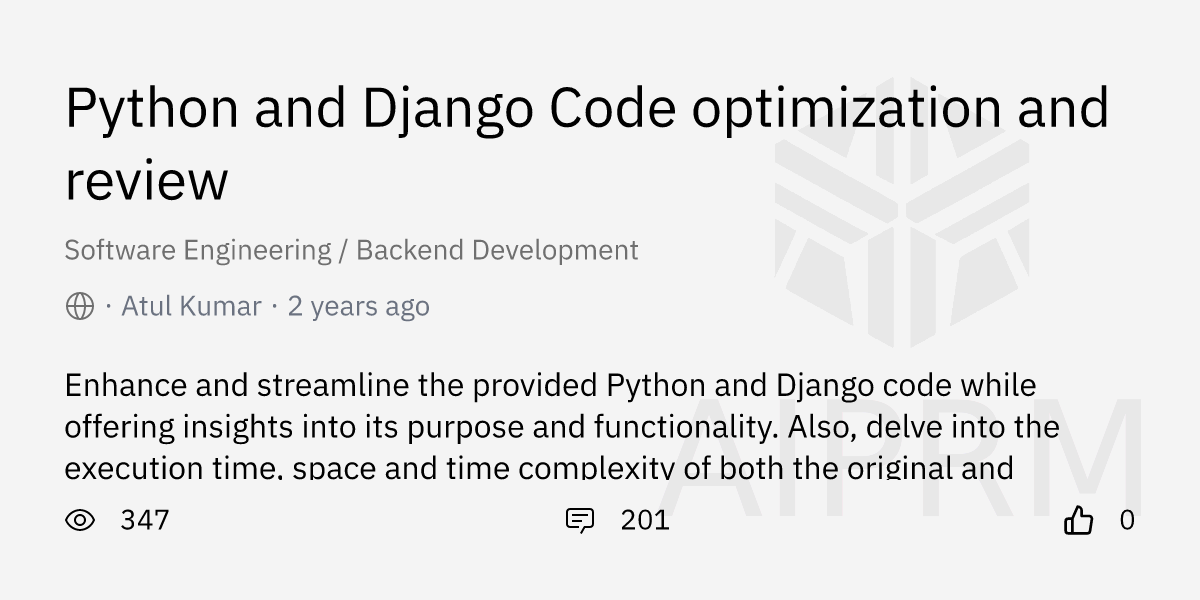Click the 347 views count
The image size is (1200, 600).
[145, 520]
